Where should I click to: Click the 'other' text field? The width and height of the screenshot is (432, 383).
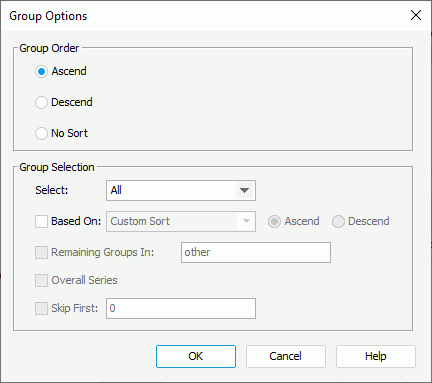(256, 252)
